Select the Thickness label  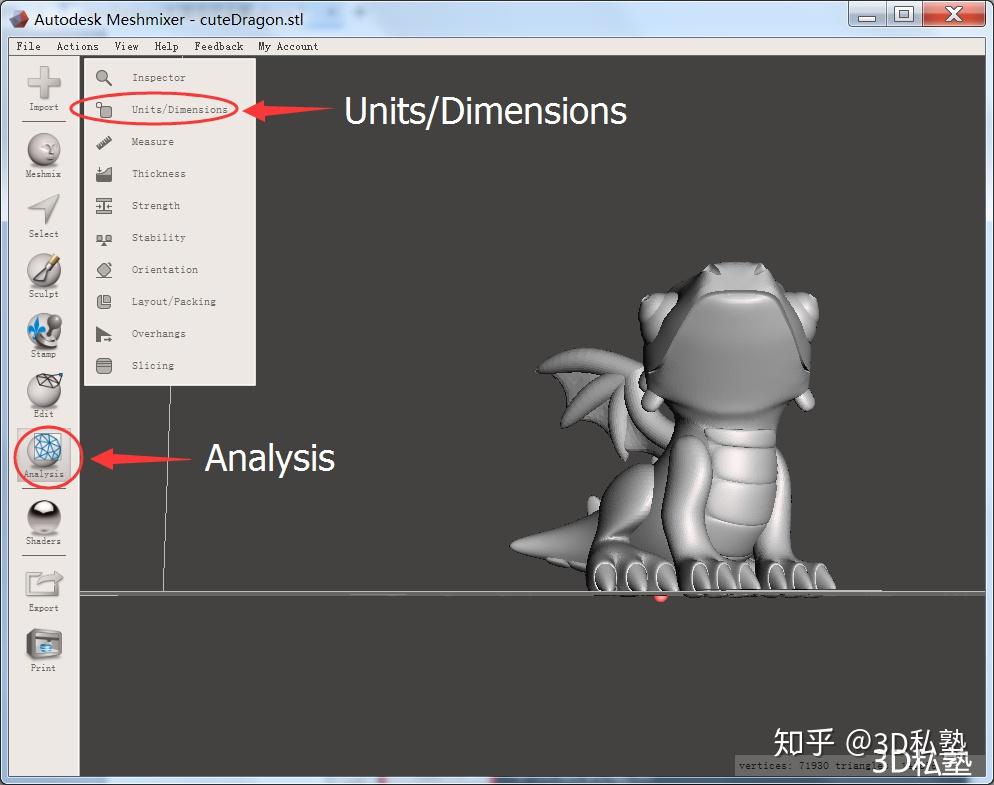tap(158, 174)
